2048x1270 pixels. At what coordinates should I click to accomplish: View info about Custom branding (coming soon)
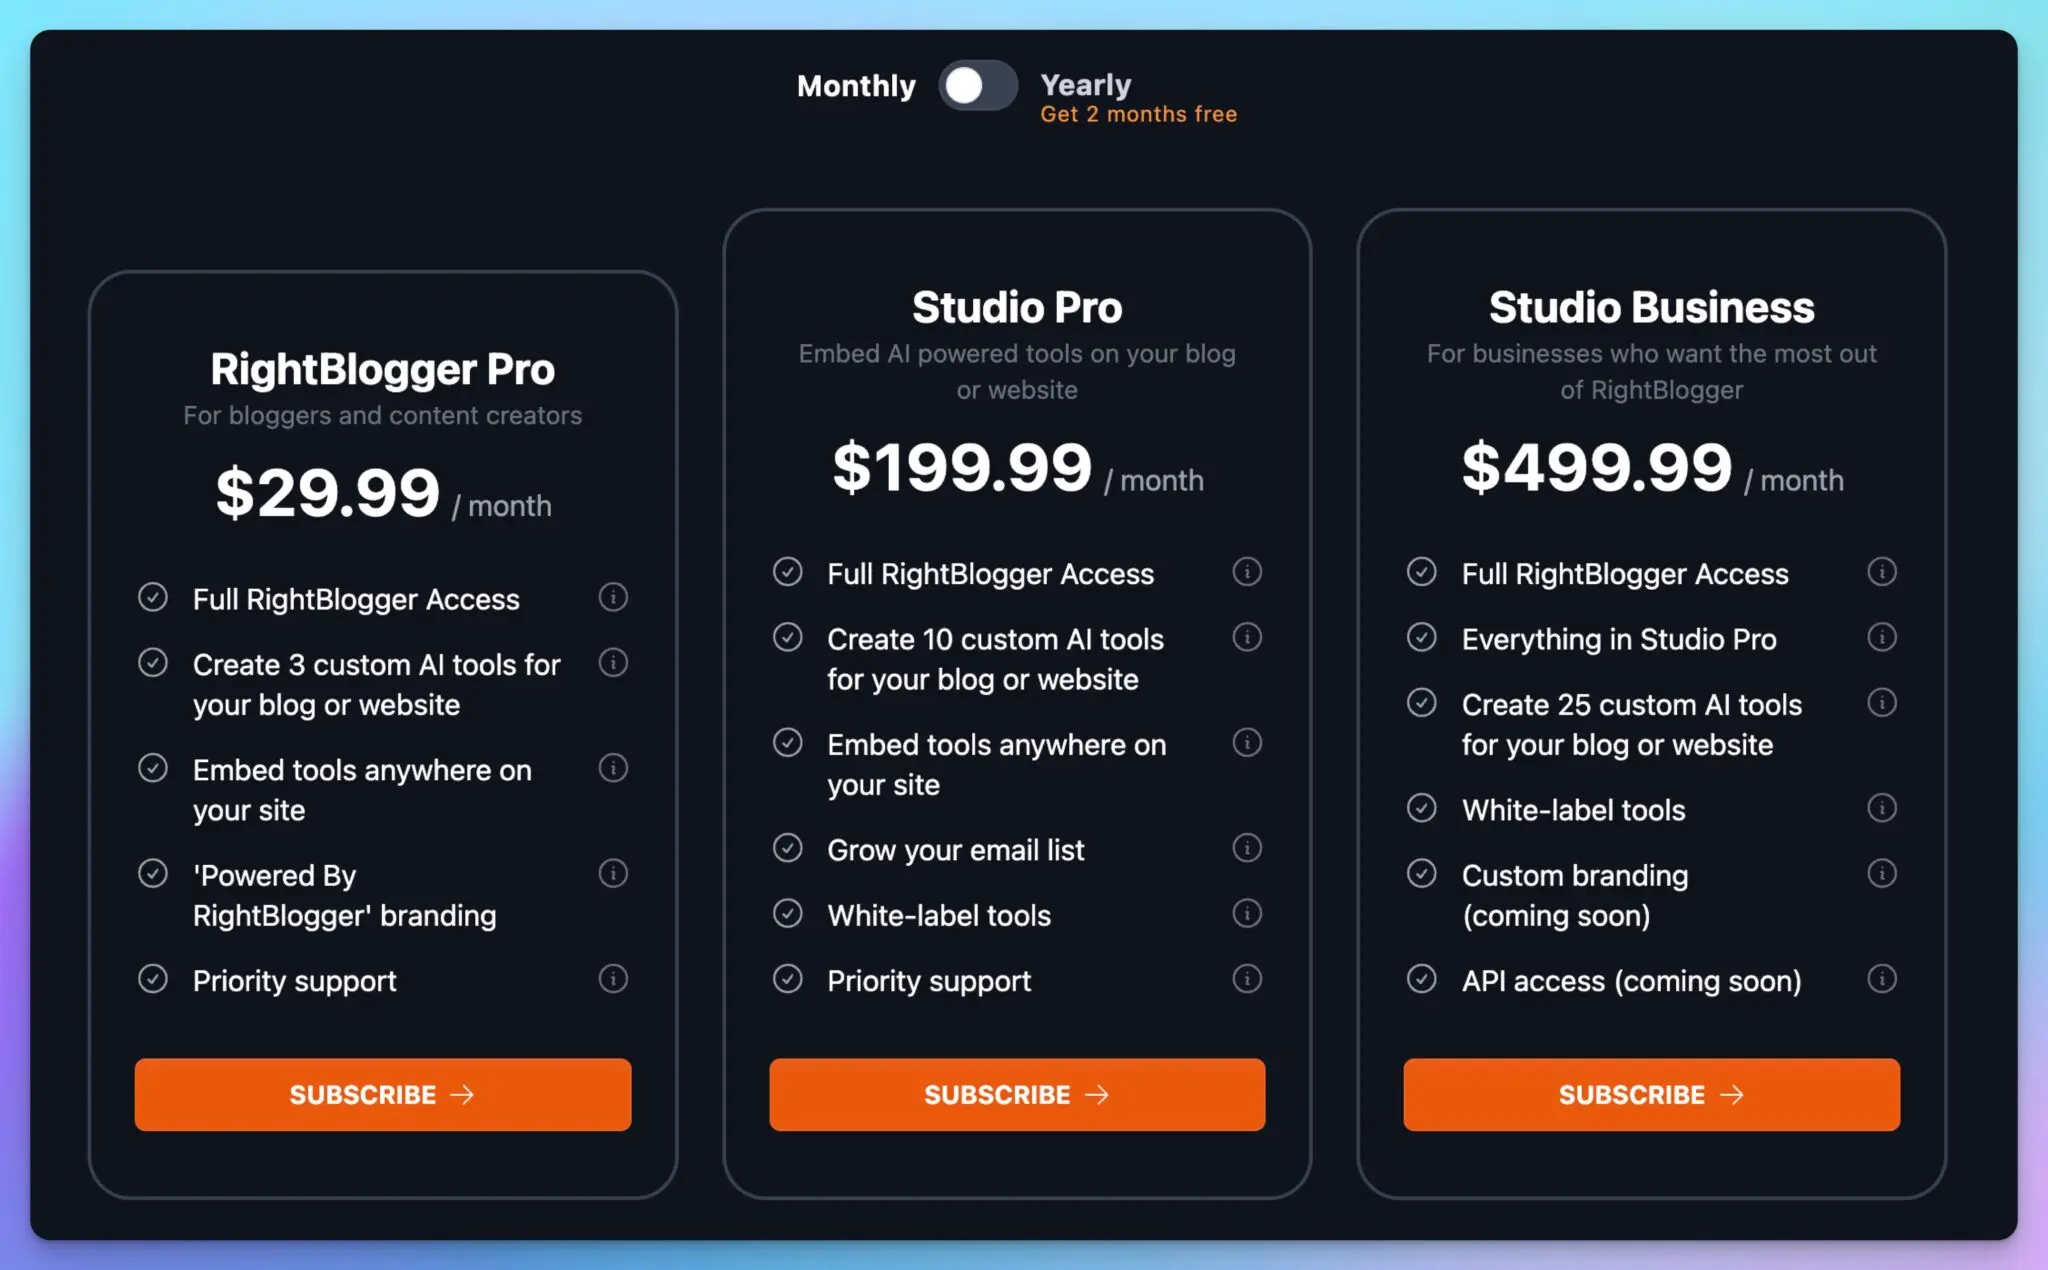click(x=1882, y=873)
